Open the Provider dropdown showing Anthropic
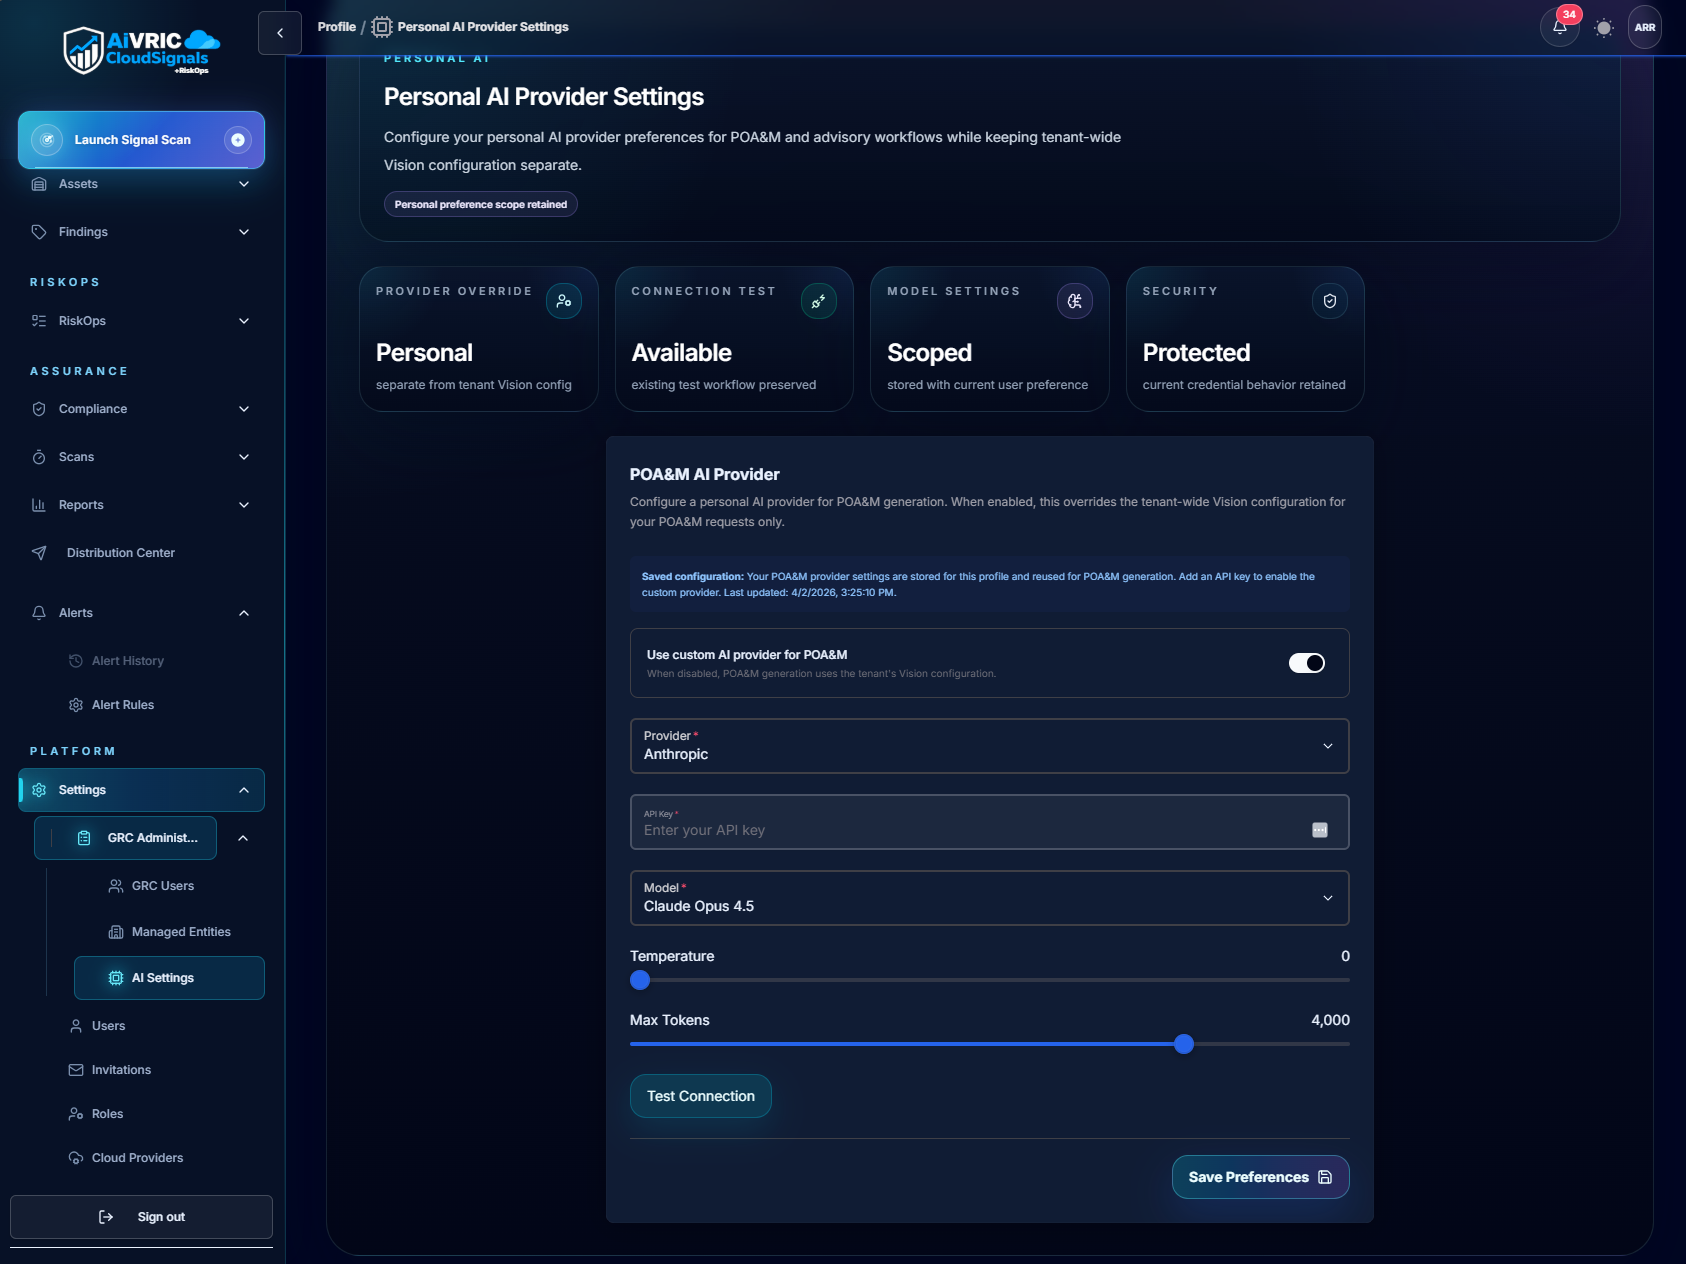The image size is (1686, 1264). 989,746
